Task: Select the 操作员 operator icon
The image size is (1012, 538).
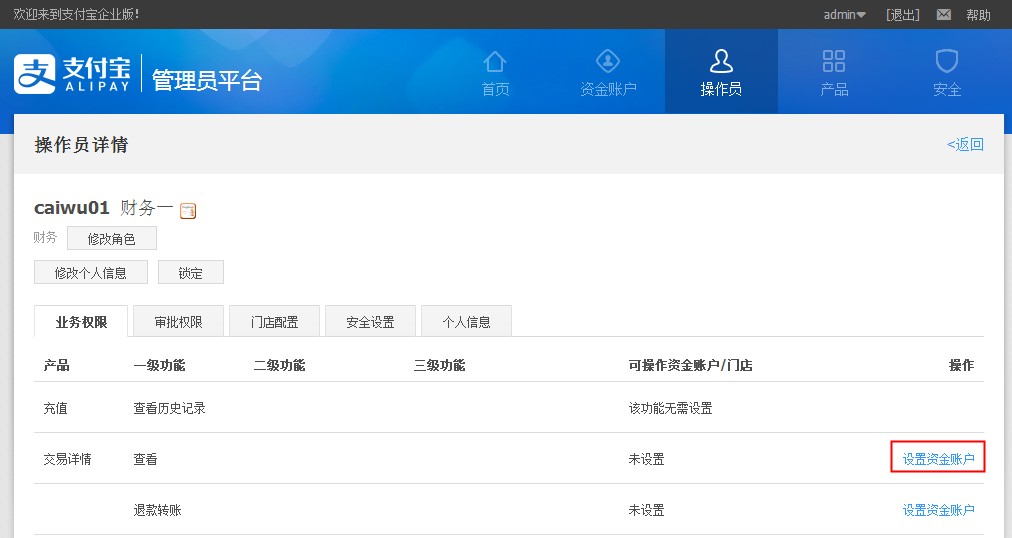Action: pos(721,62)
